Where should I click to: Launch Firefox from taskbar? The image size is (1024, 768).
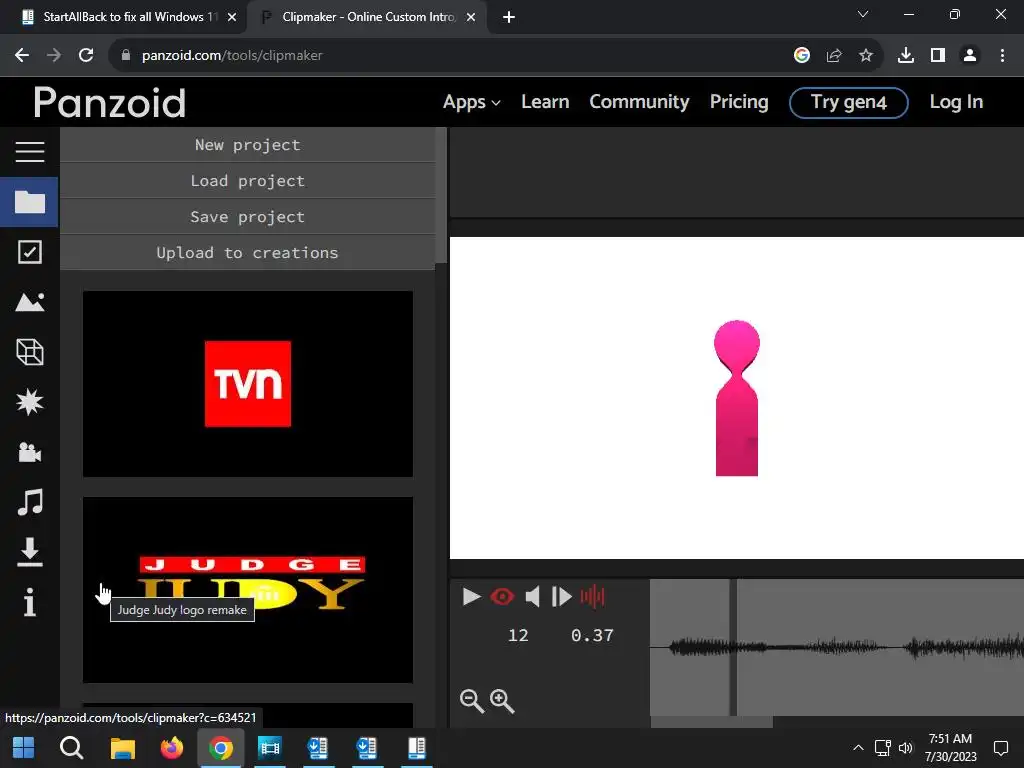[x=172, y=747]
